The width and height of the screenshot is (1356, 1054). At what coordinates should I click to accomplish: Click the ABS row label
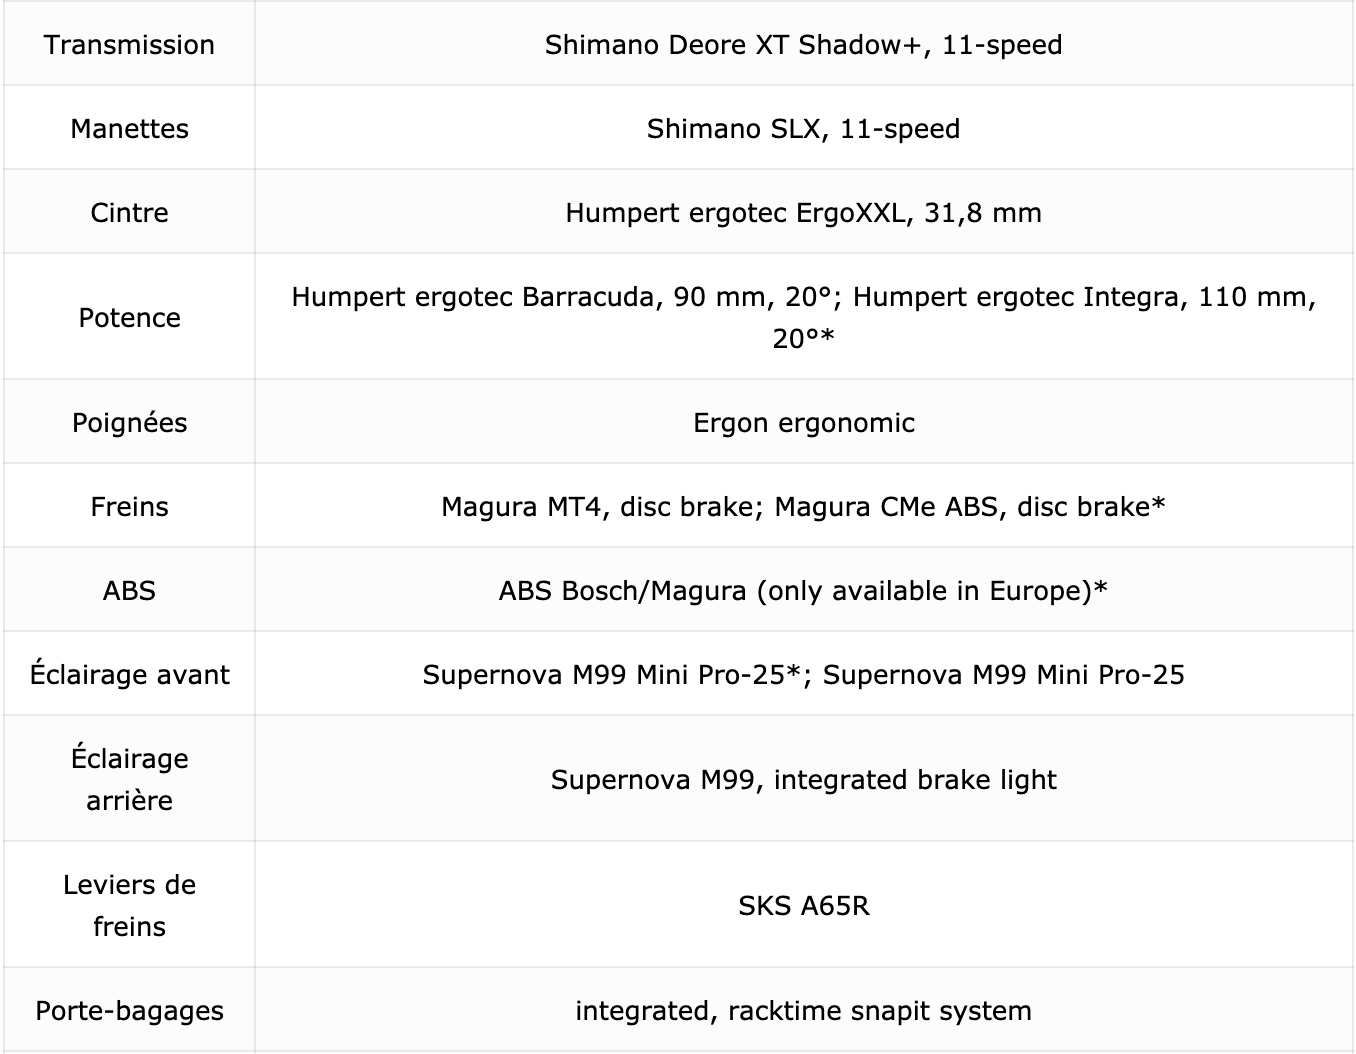coord(129,591)
